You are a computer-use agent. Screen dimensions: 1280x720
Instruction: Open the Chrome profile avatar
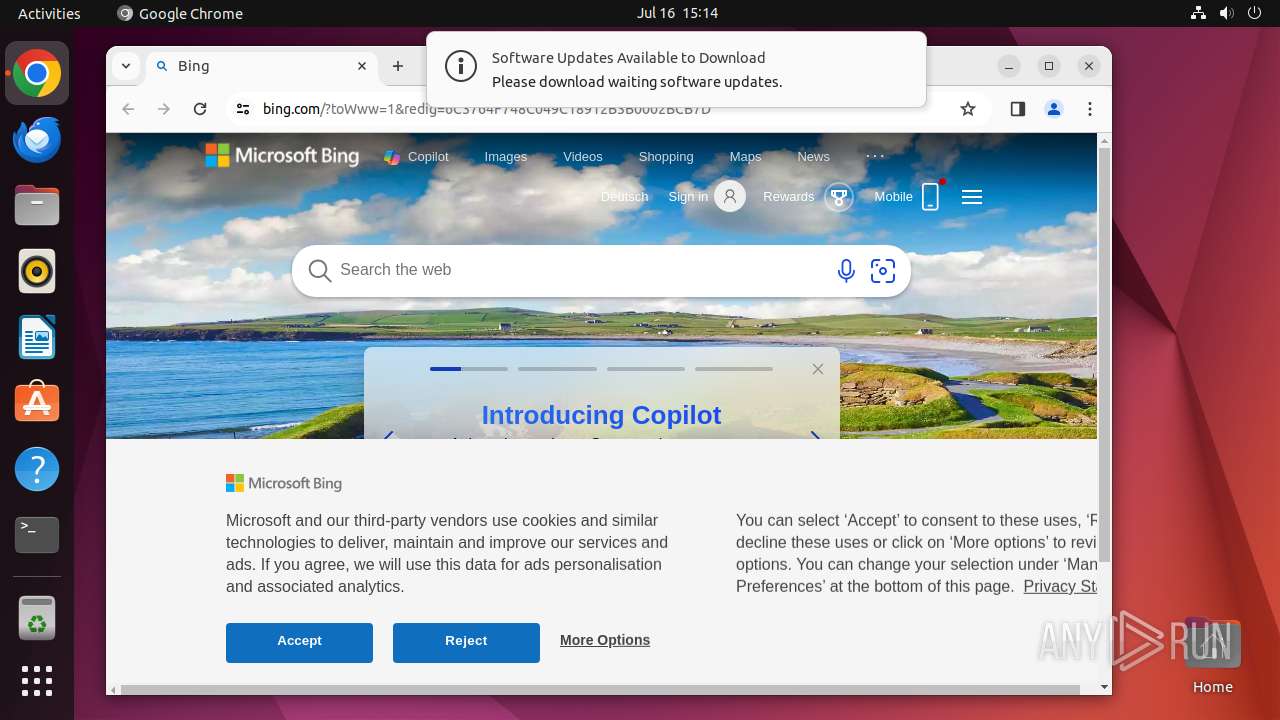pos(1053,109)
